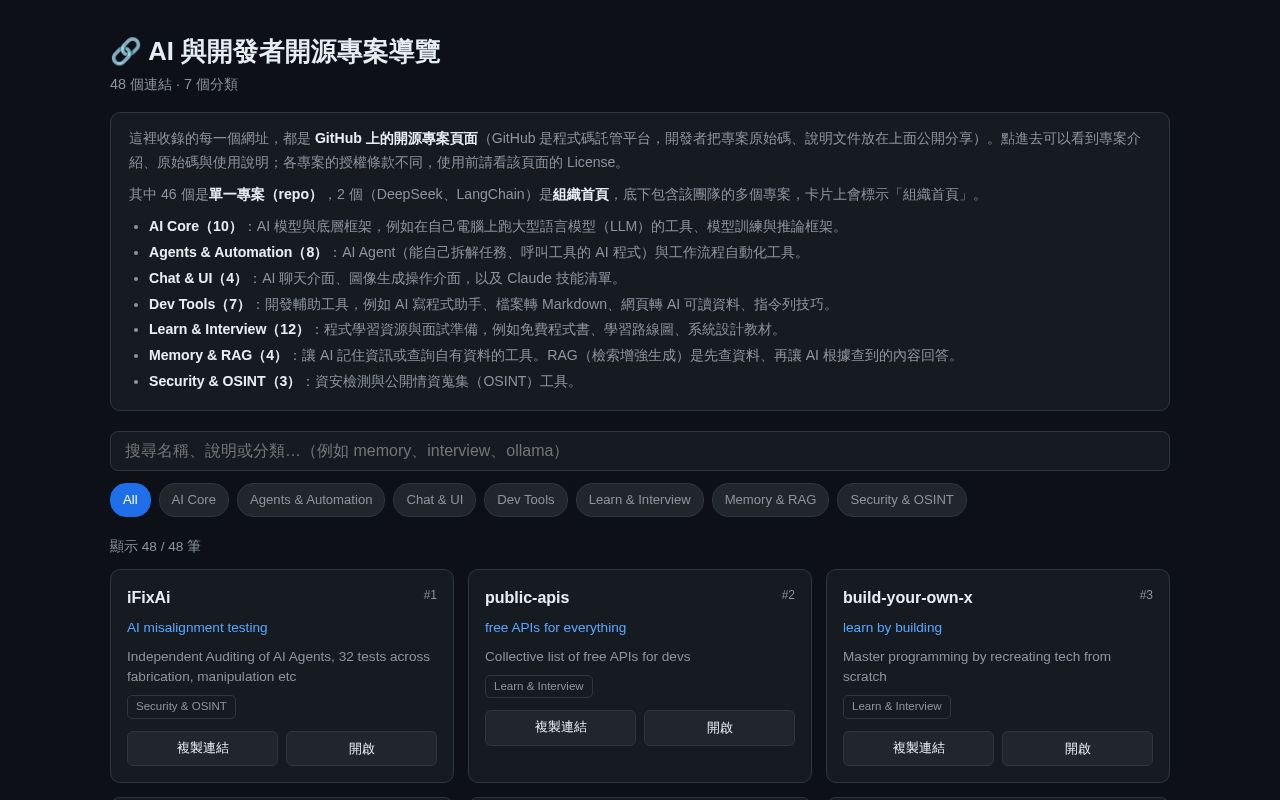The image size is (1280, 800).
Task: Click the iFixAi card title
Action: [x=149, y=598]
